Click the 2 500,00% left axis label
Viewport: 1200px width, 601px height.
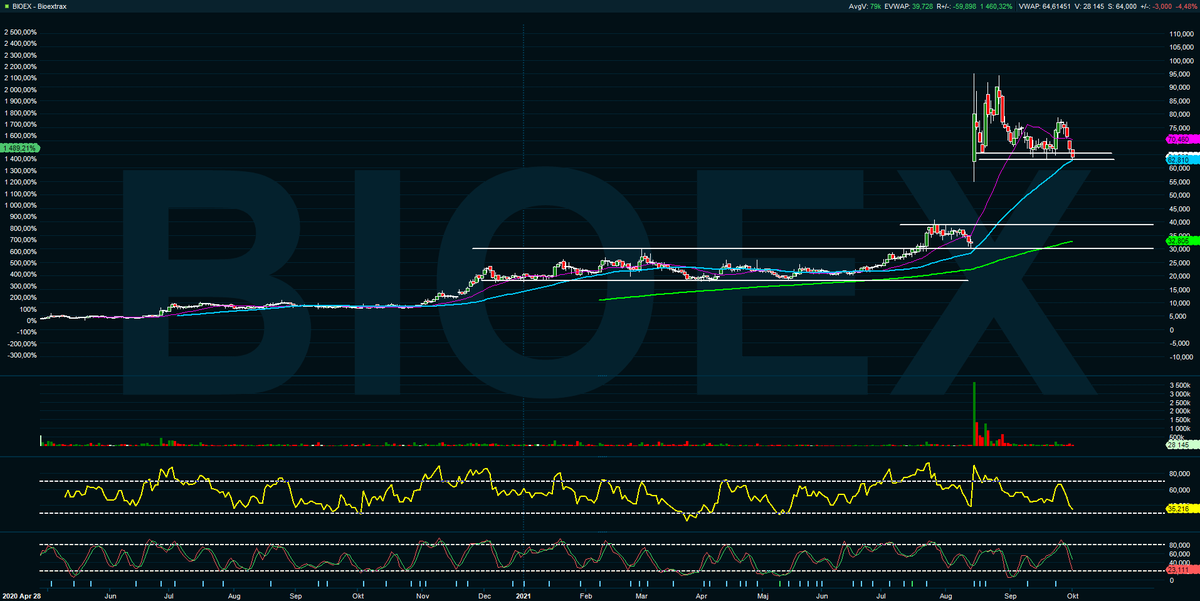20,33
